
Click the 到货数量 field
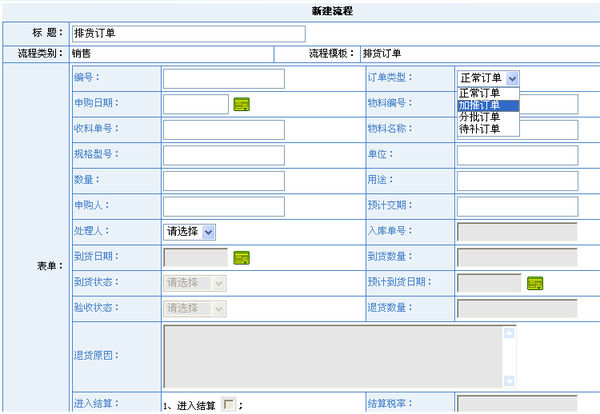coord(517,258)
